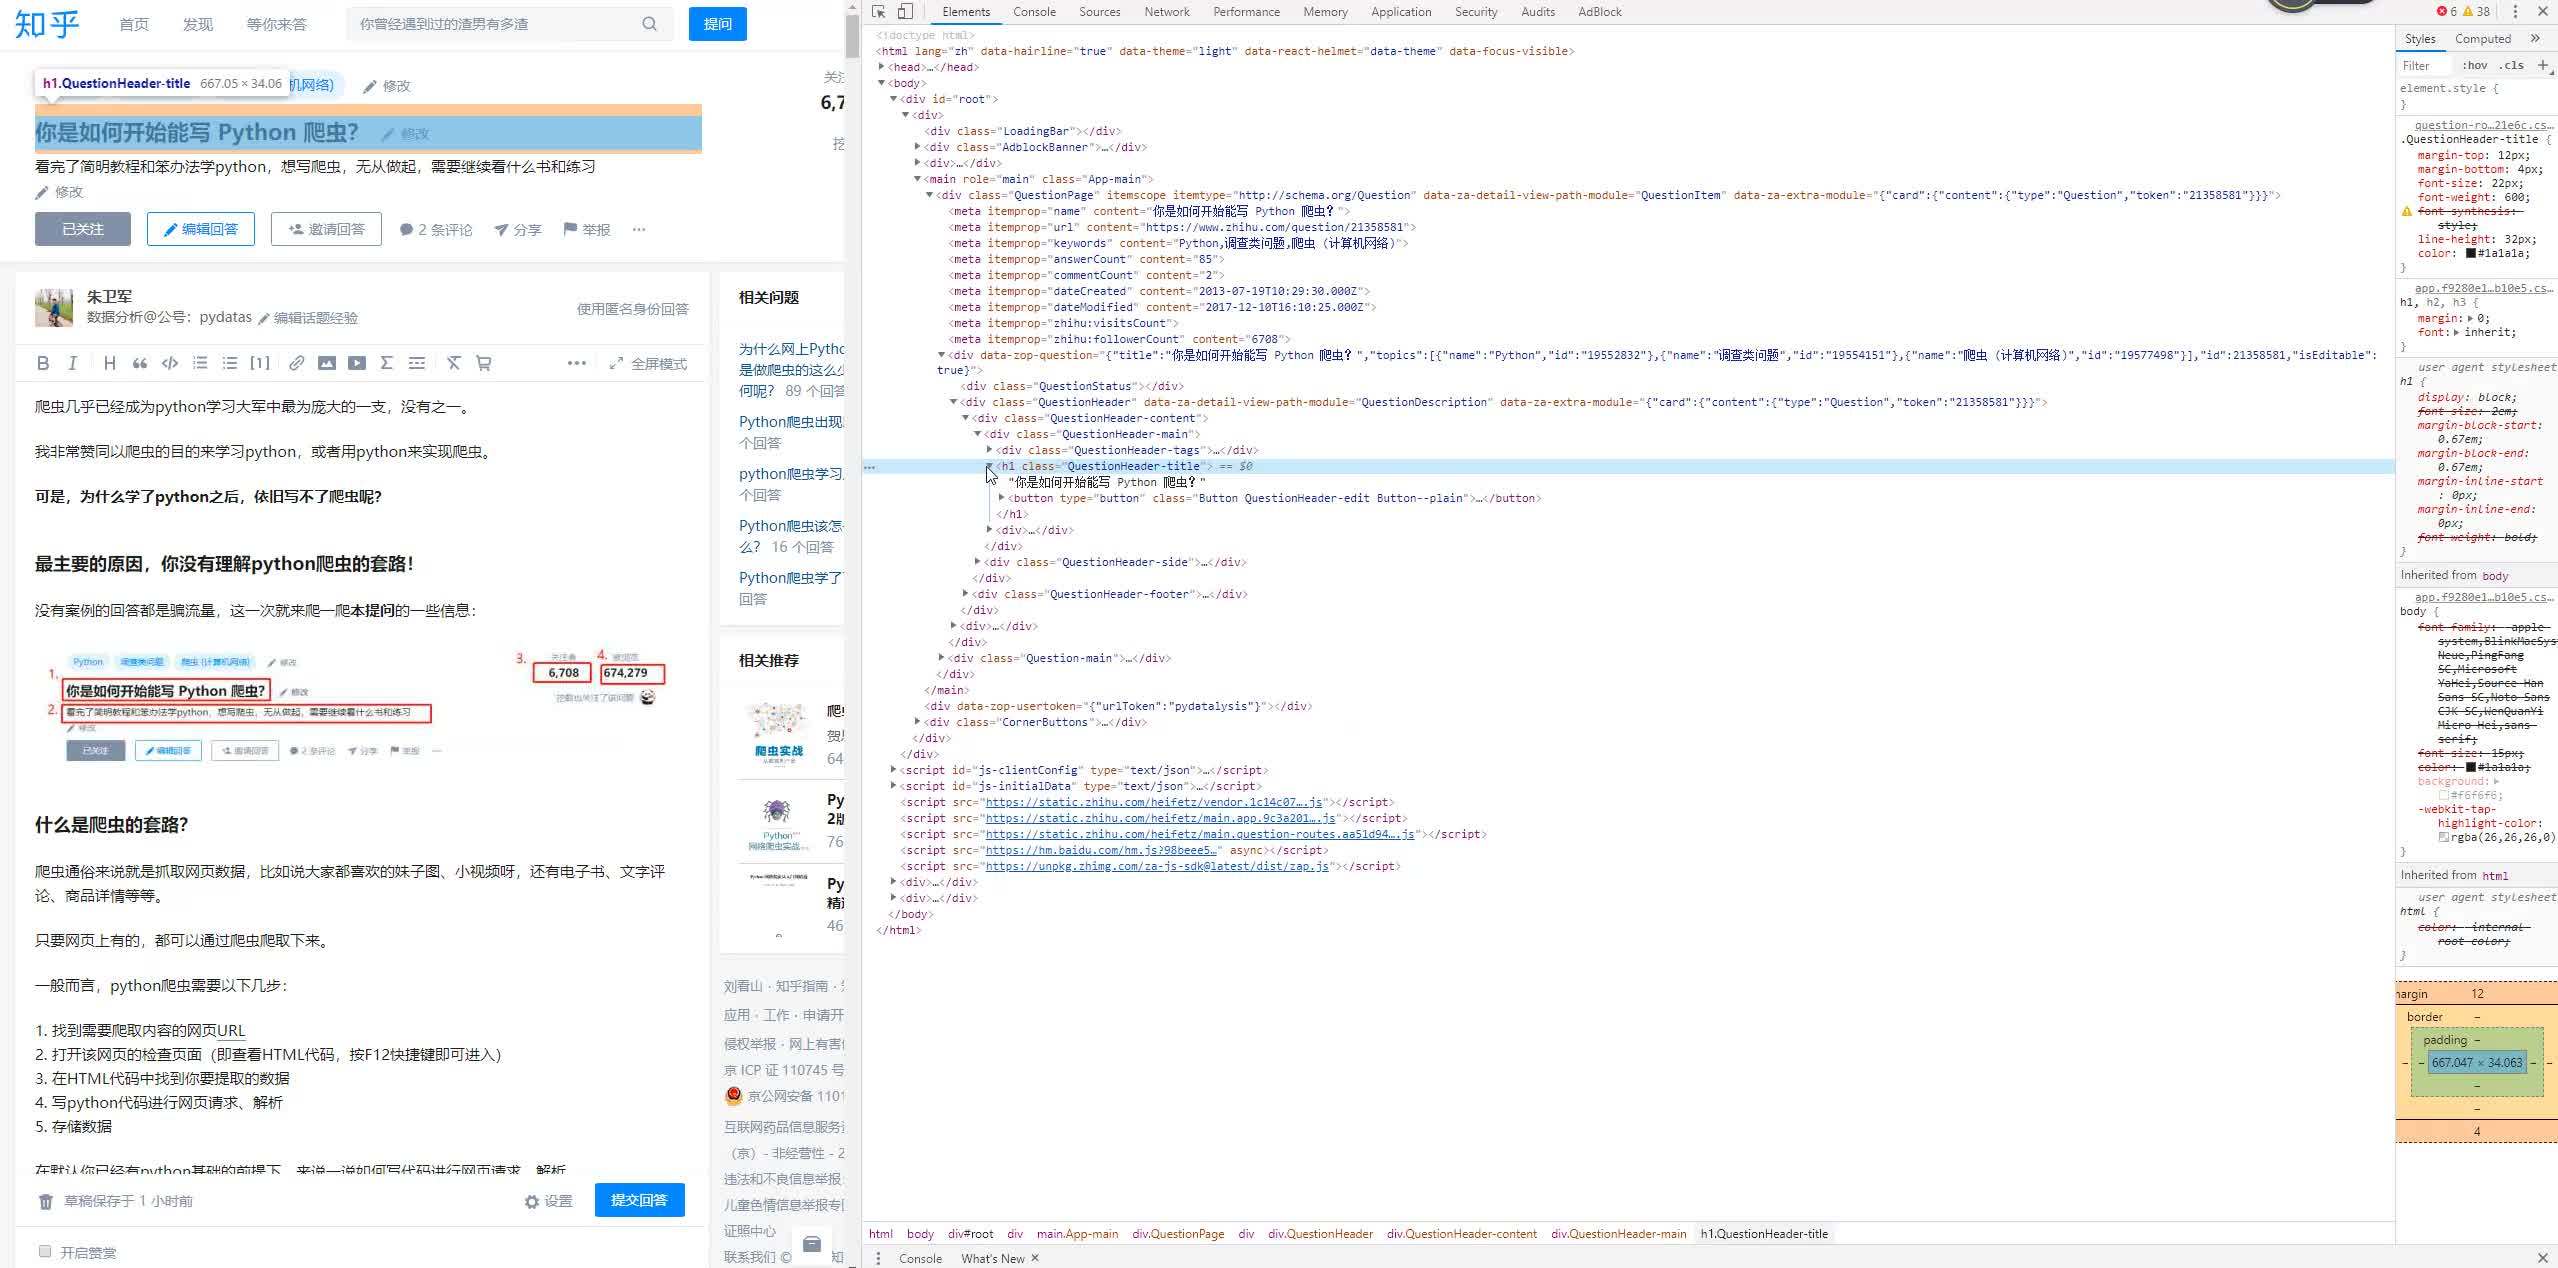Click the rgba(26,26,26,0) highlight color swatch

click(2443, 837)
